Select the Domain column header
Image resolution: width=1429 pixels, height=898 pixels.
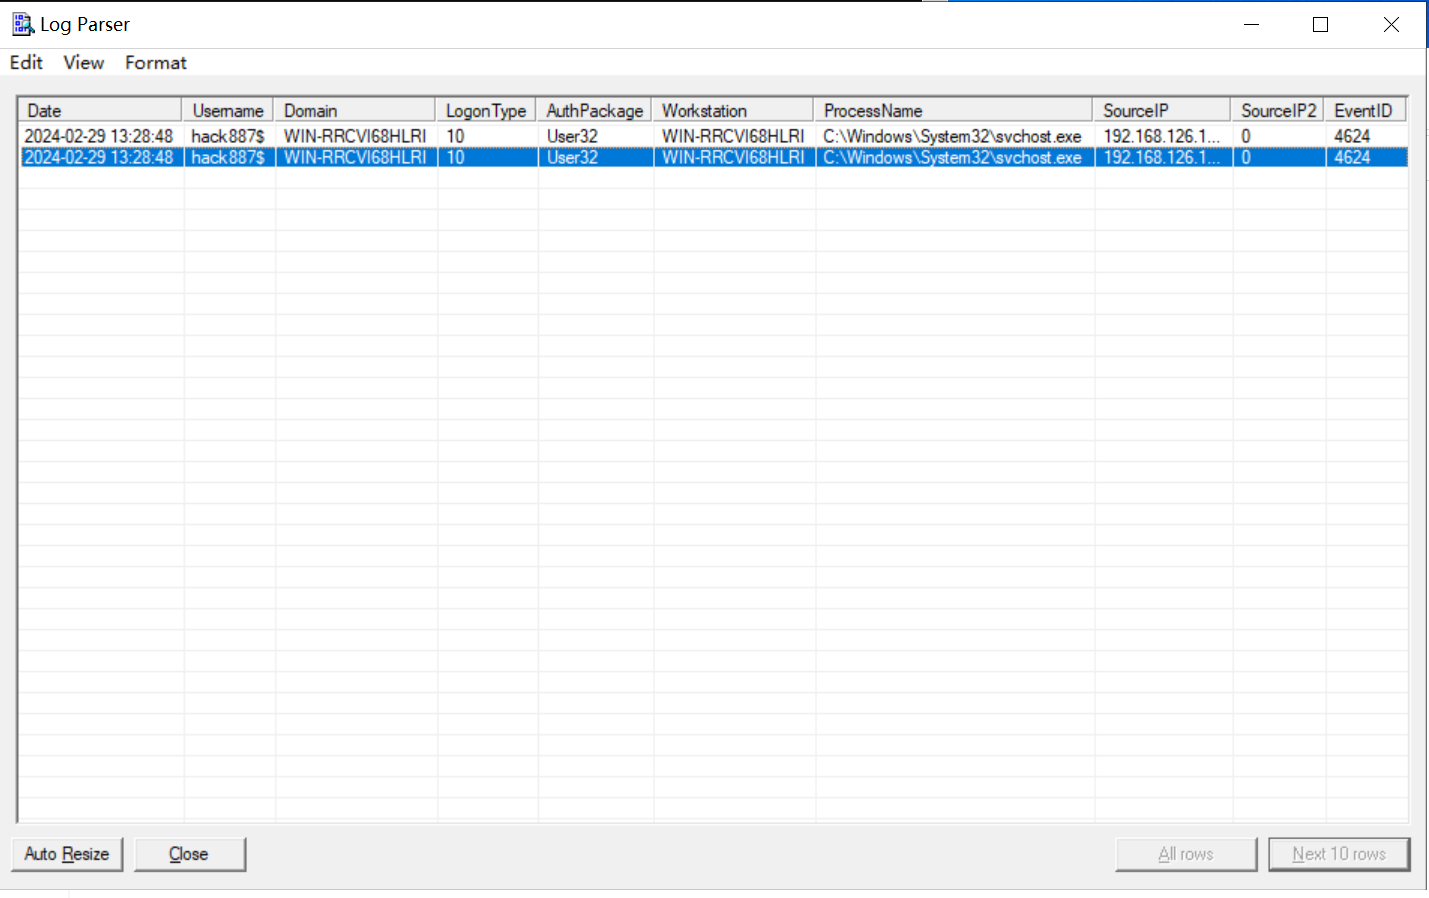tap(355, 110)
